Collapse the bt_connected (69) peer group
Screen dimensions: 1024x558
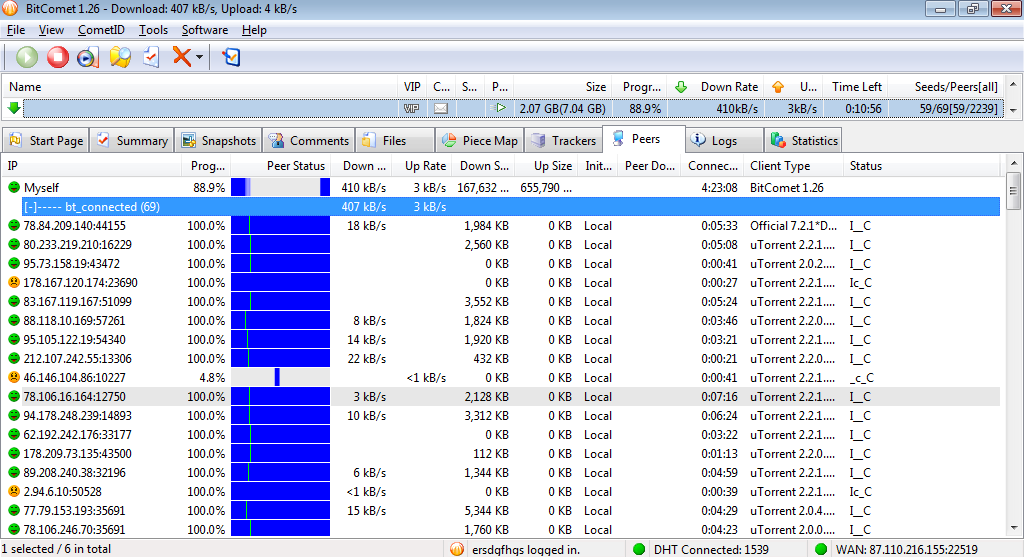click(x=39, y=207)
